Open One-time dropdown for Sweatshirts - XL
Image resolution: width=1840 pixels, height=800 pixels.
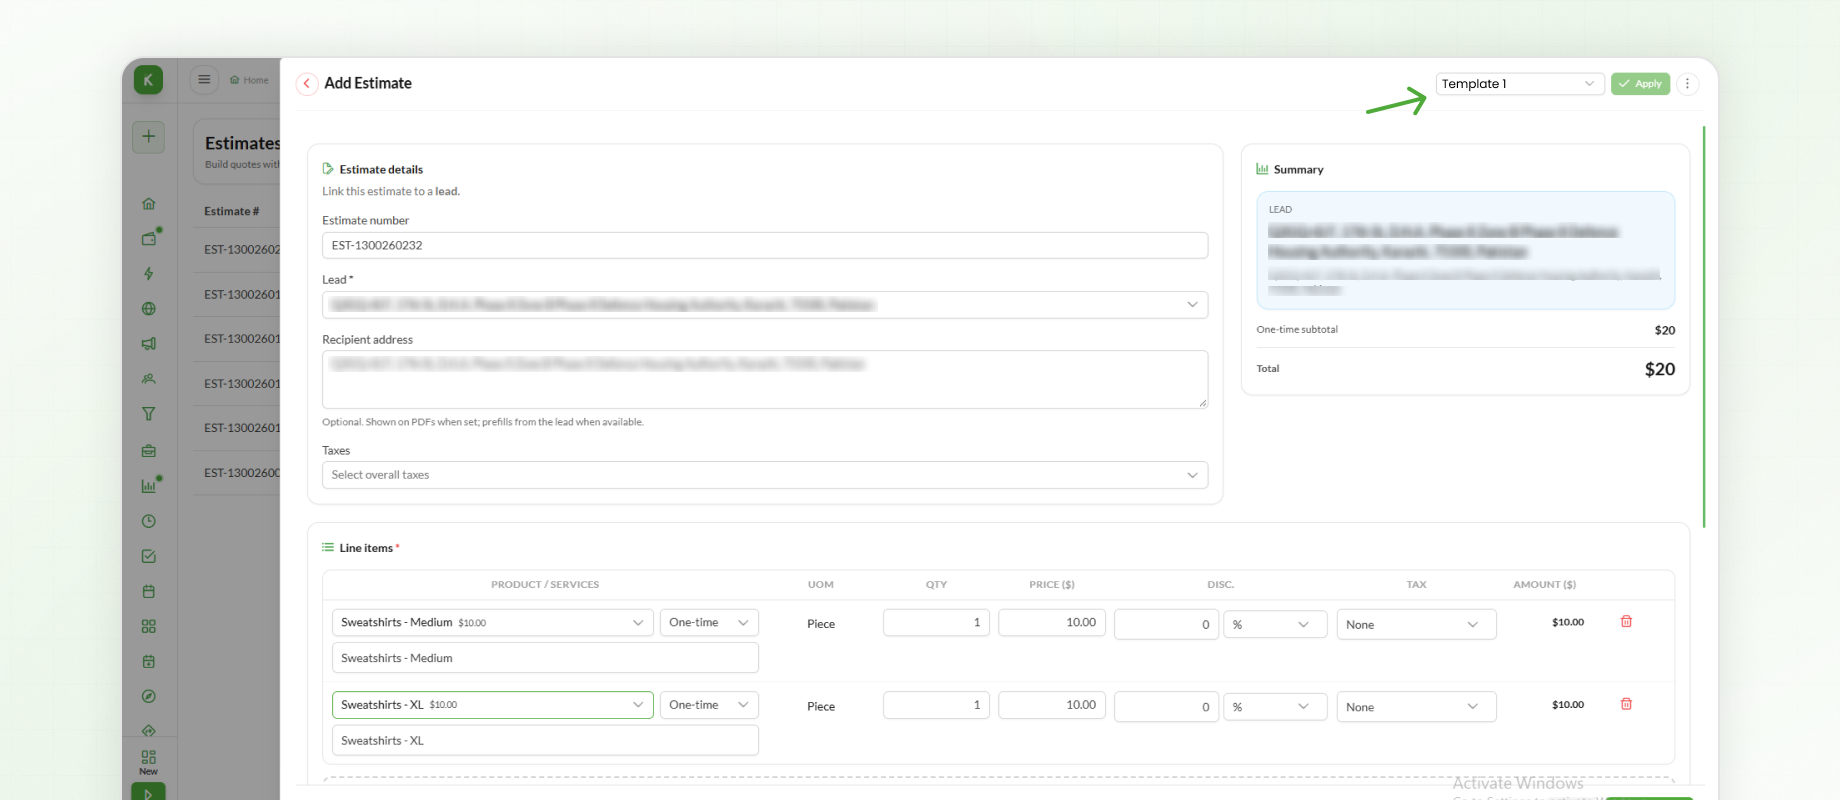click(x=709, y=705)
